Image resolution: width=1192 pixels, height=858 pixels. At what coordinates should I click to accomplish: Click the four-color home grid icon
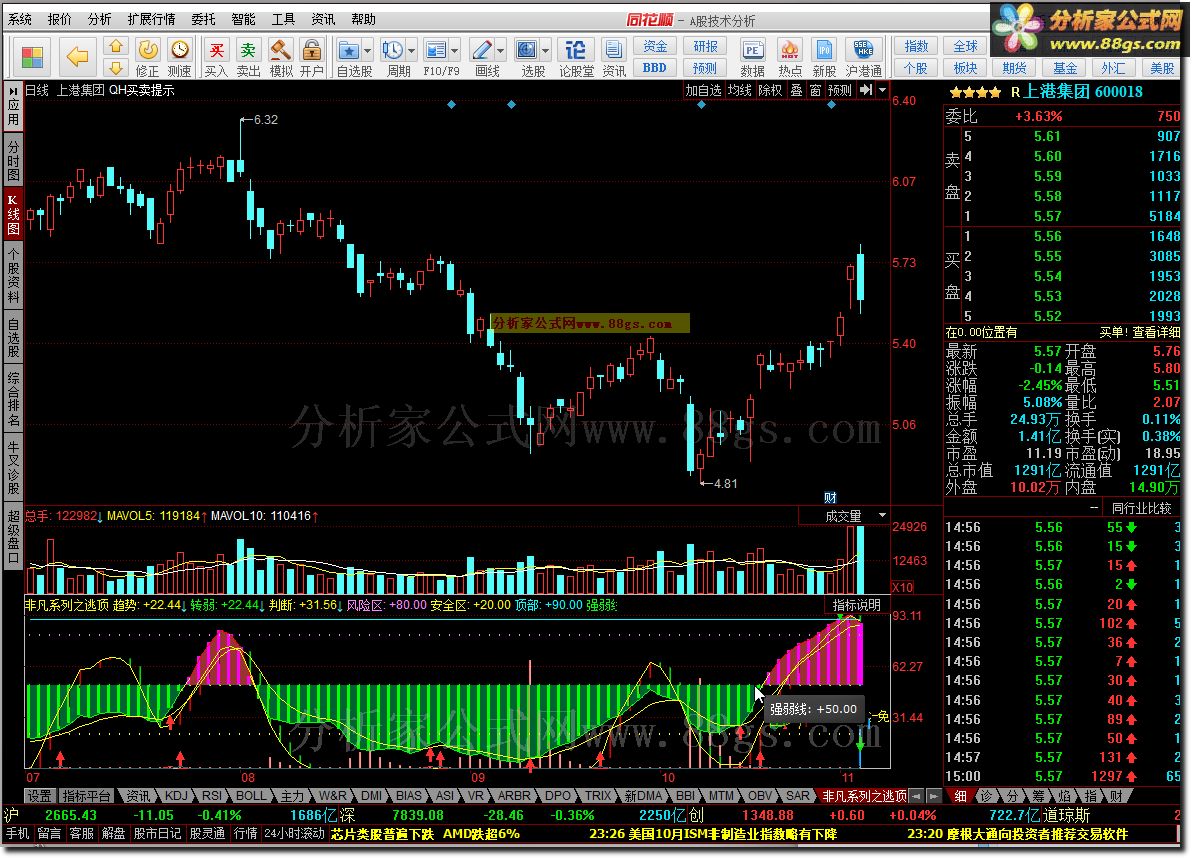tap(33, 57)
